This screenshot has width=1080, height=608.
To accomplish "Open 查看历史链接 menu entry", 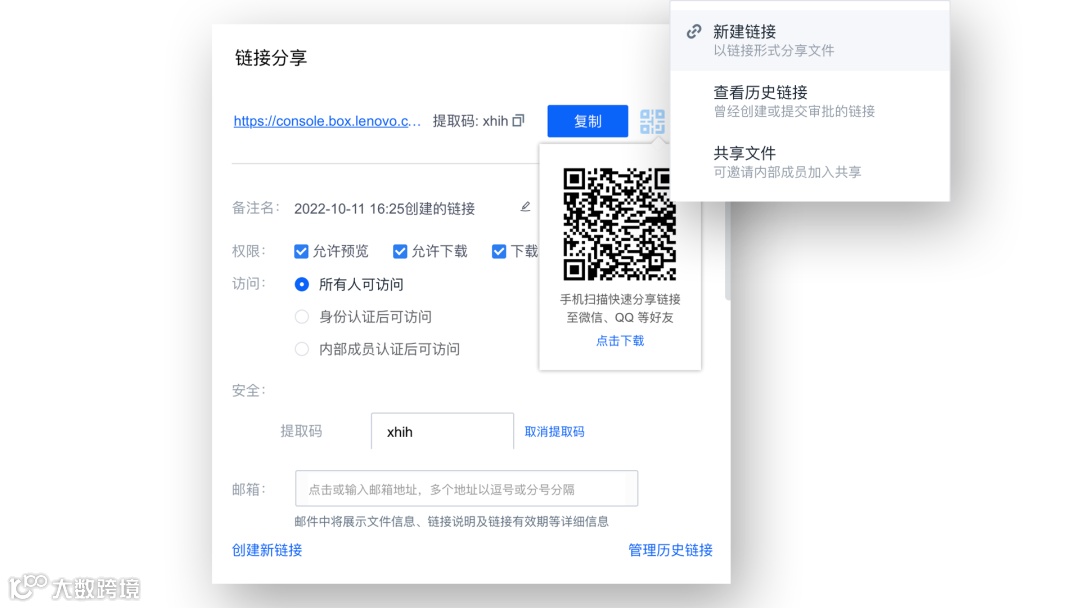I will pos(810,101).
